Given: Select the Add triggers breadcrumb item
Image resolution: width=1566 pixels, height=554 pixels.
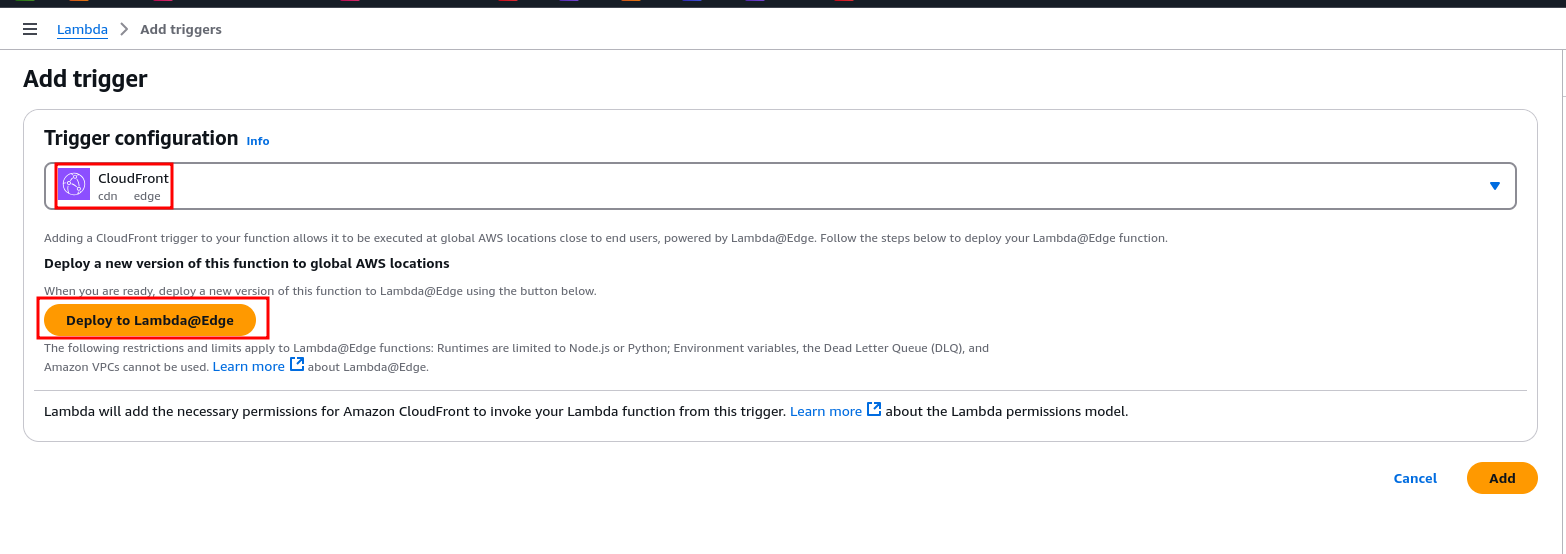Looking at the screenshot, I should pos(181,30).
